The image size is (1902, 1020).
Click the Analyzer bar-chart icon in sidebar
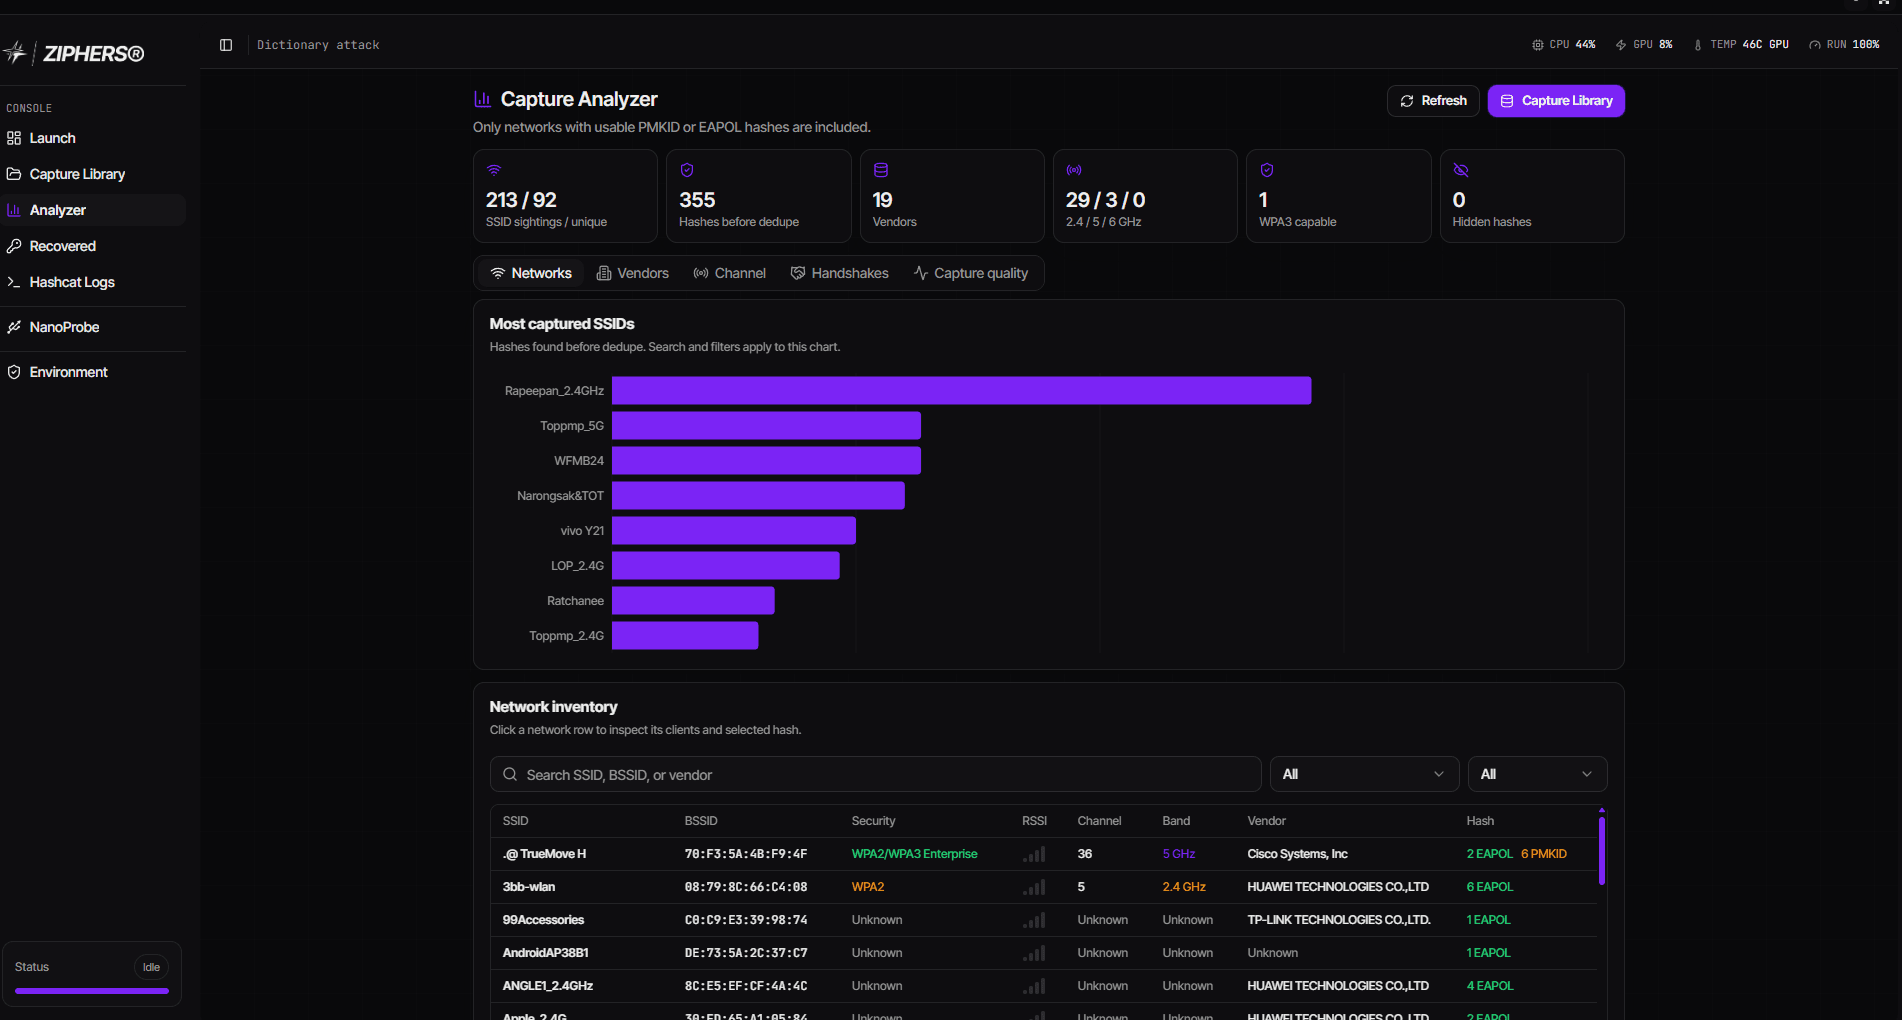14,210
